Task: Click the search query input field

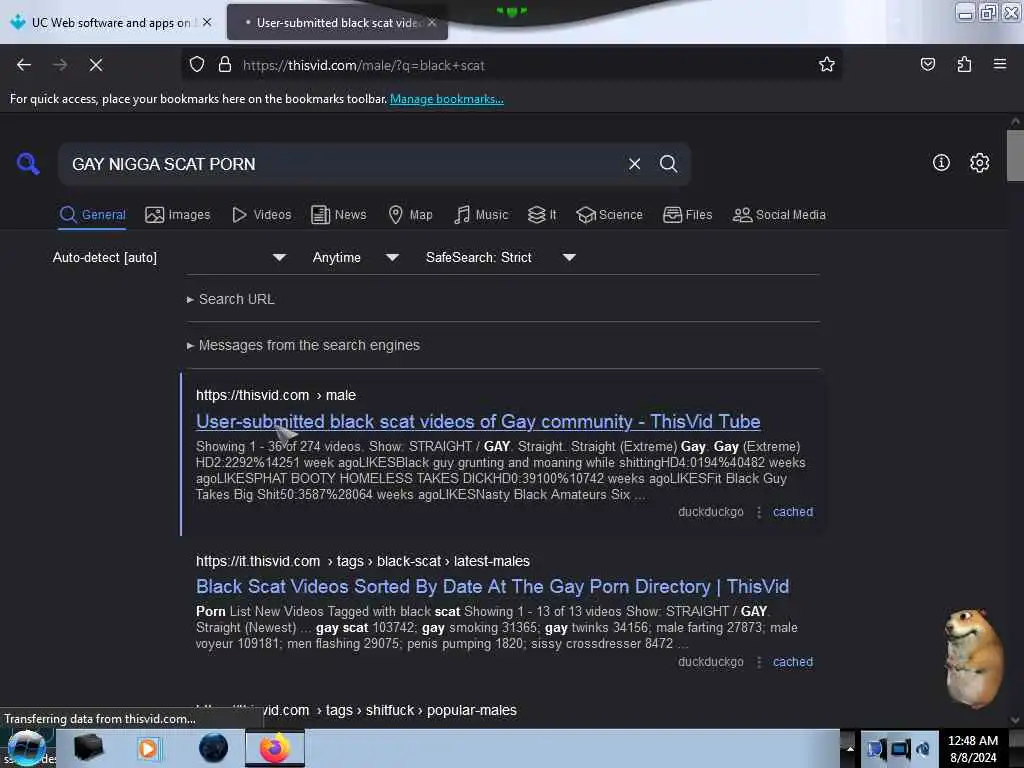Action: click(x=343, y=164)
